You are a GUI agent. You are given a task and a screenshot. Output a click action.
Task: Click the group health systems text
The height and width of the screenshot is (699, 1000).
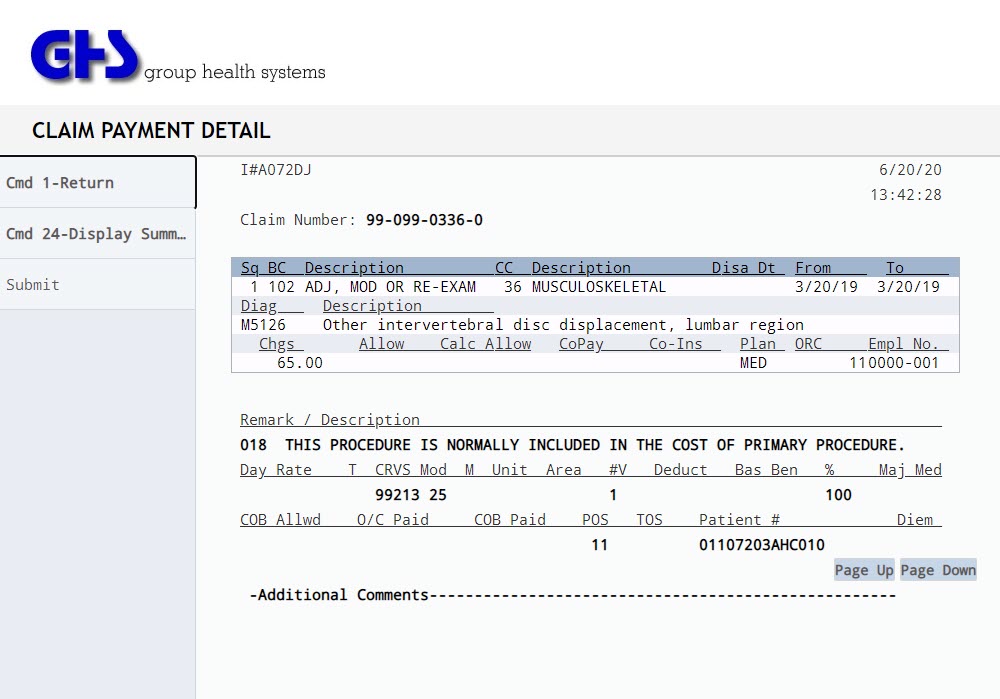(235, 72)
